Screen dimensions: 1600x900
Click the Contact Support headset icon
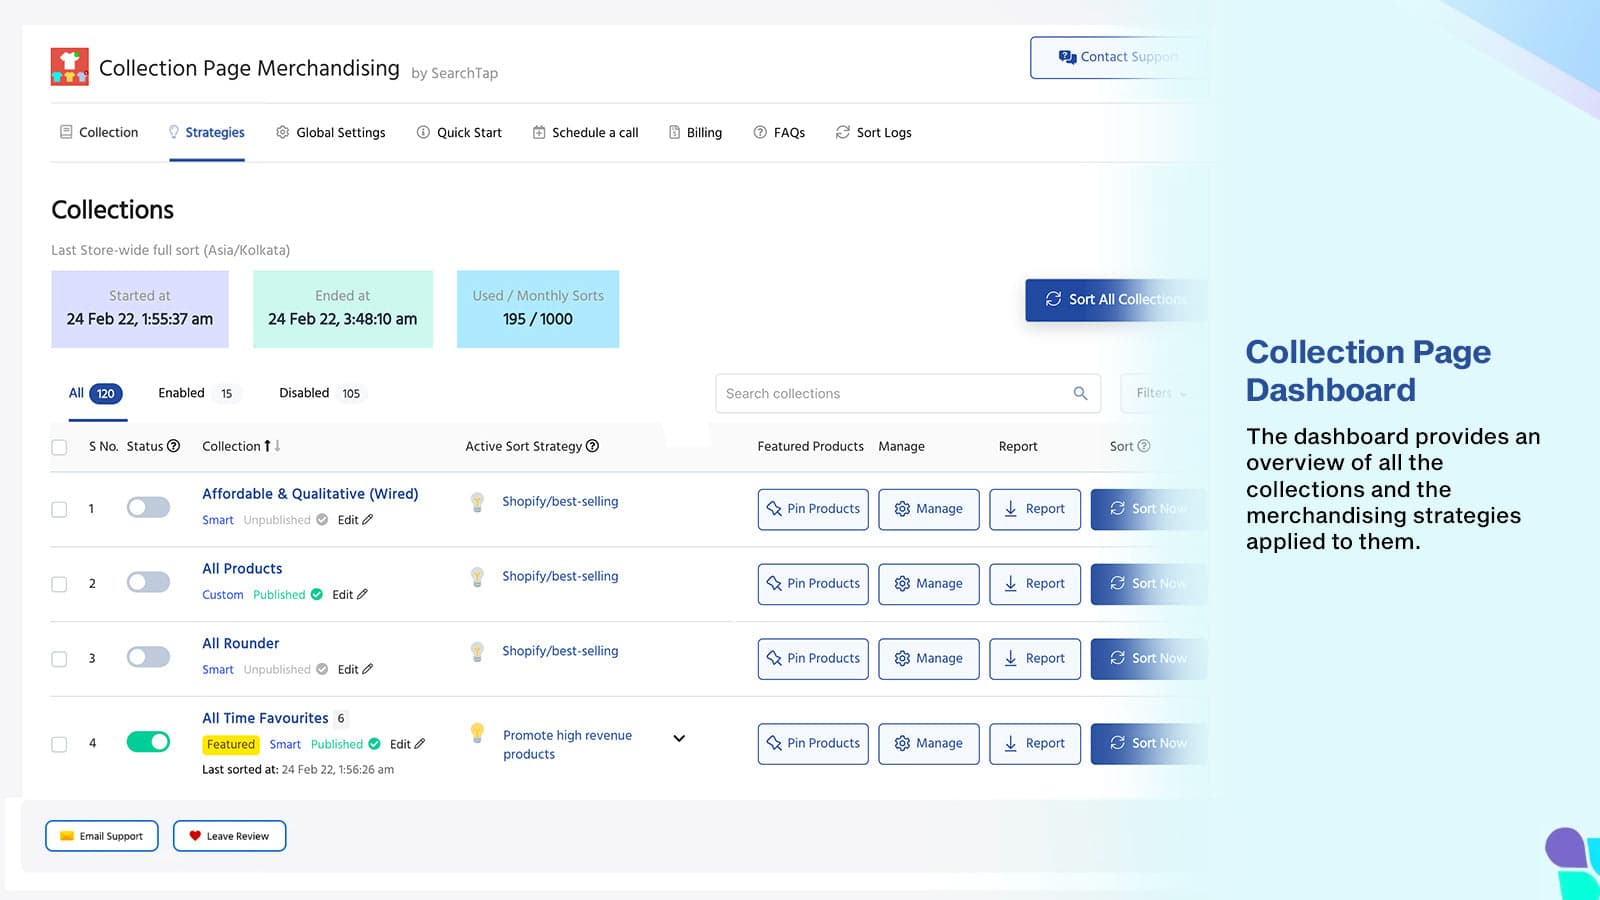coord(1066,57)
